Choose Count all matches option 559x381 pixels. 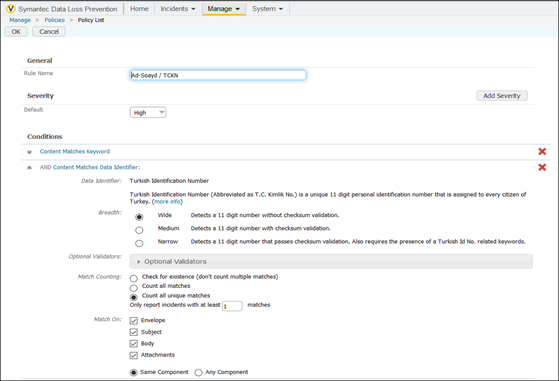133,288
